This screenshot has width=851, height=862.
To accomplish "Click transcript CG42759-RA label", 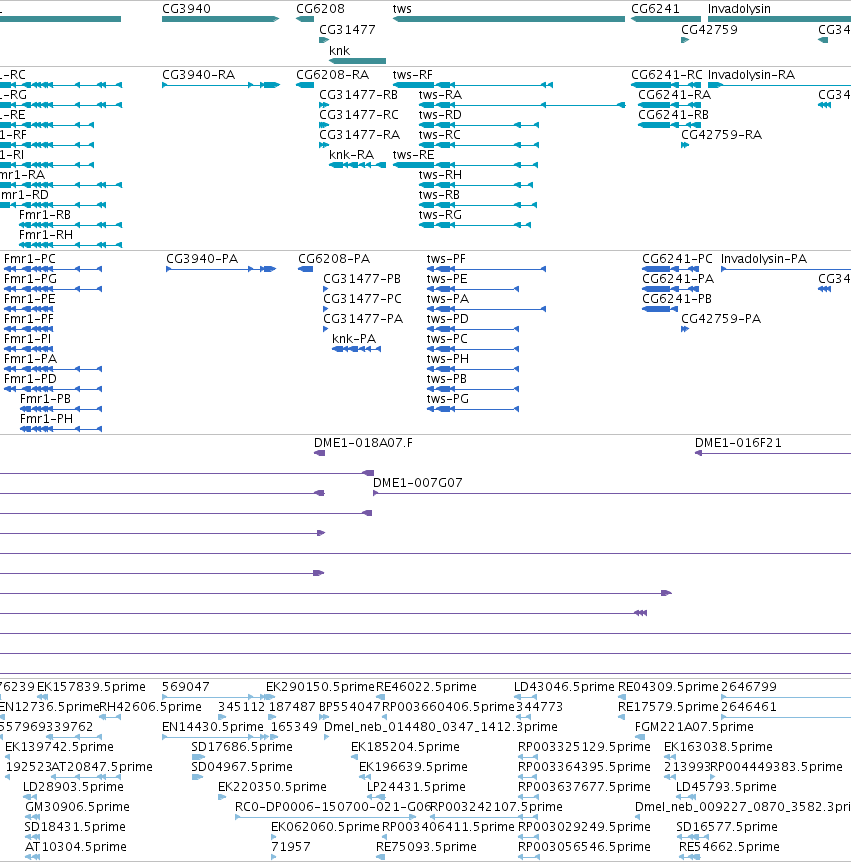I will (x=722, y=135).
